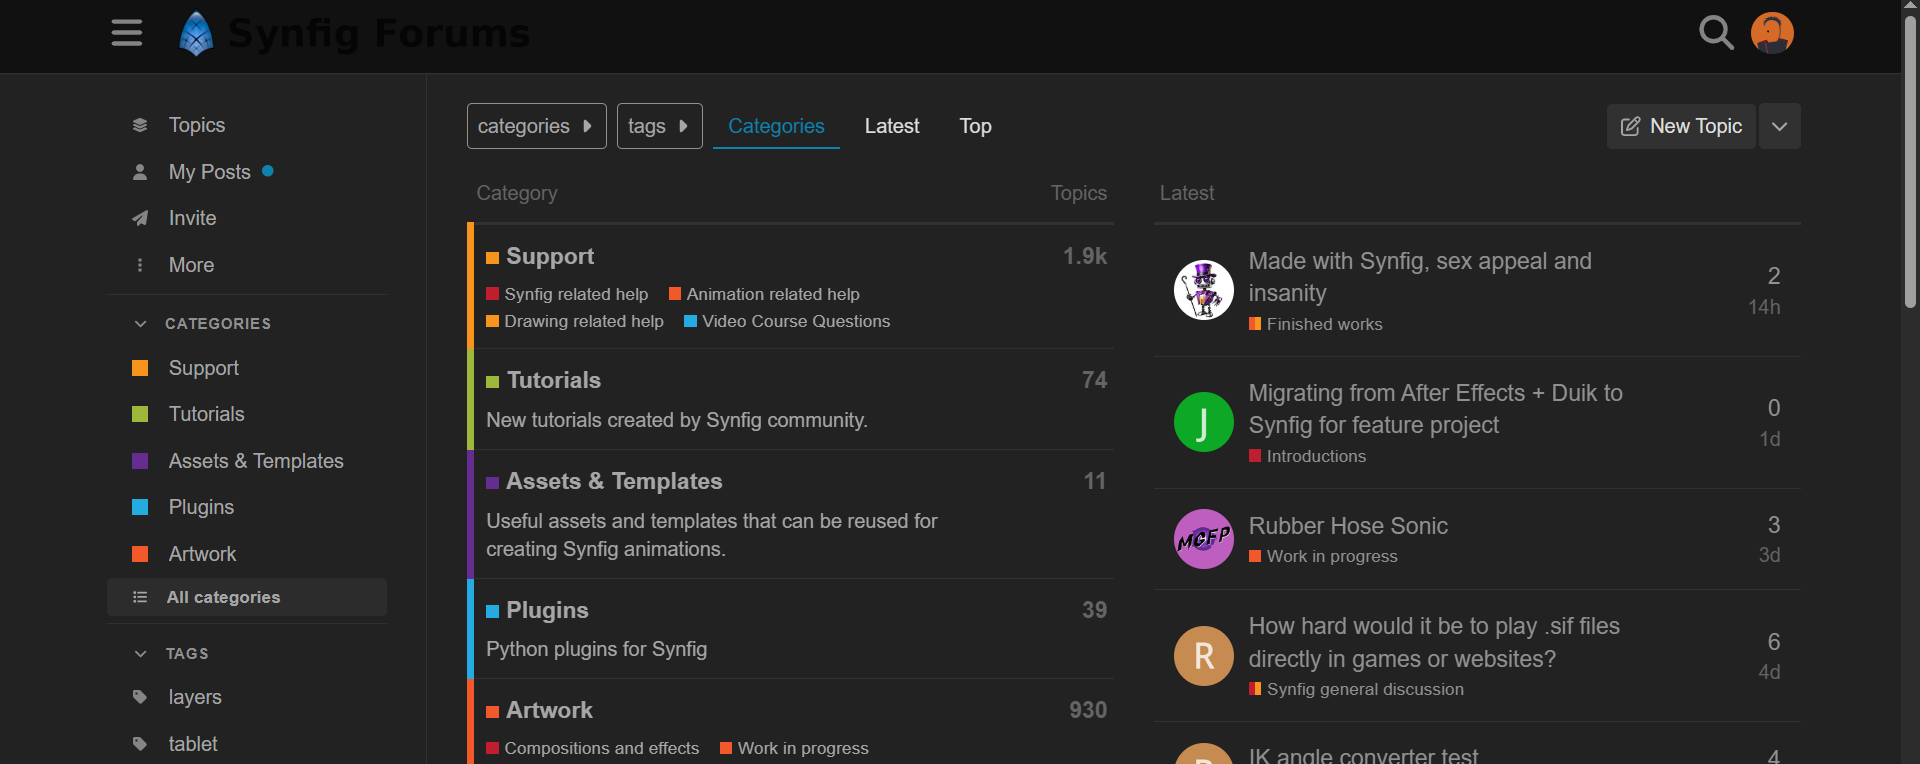
Task: Click the New Topic button
Action: pos(1681,126)
